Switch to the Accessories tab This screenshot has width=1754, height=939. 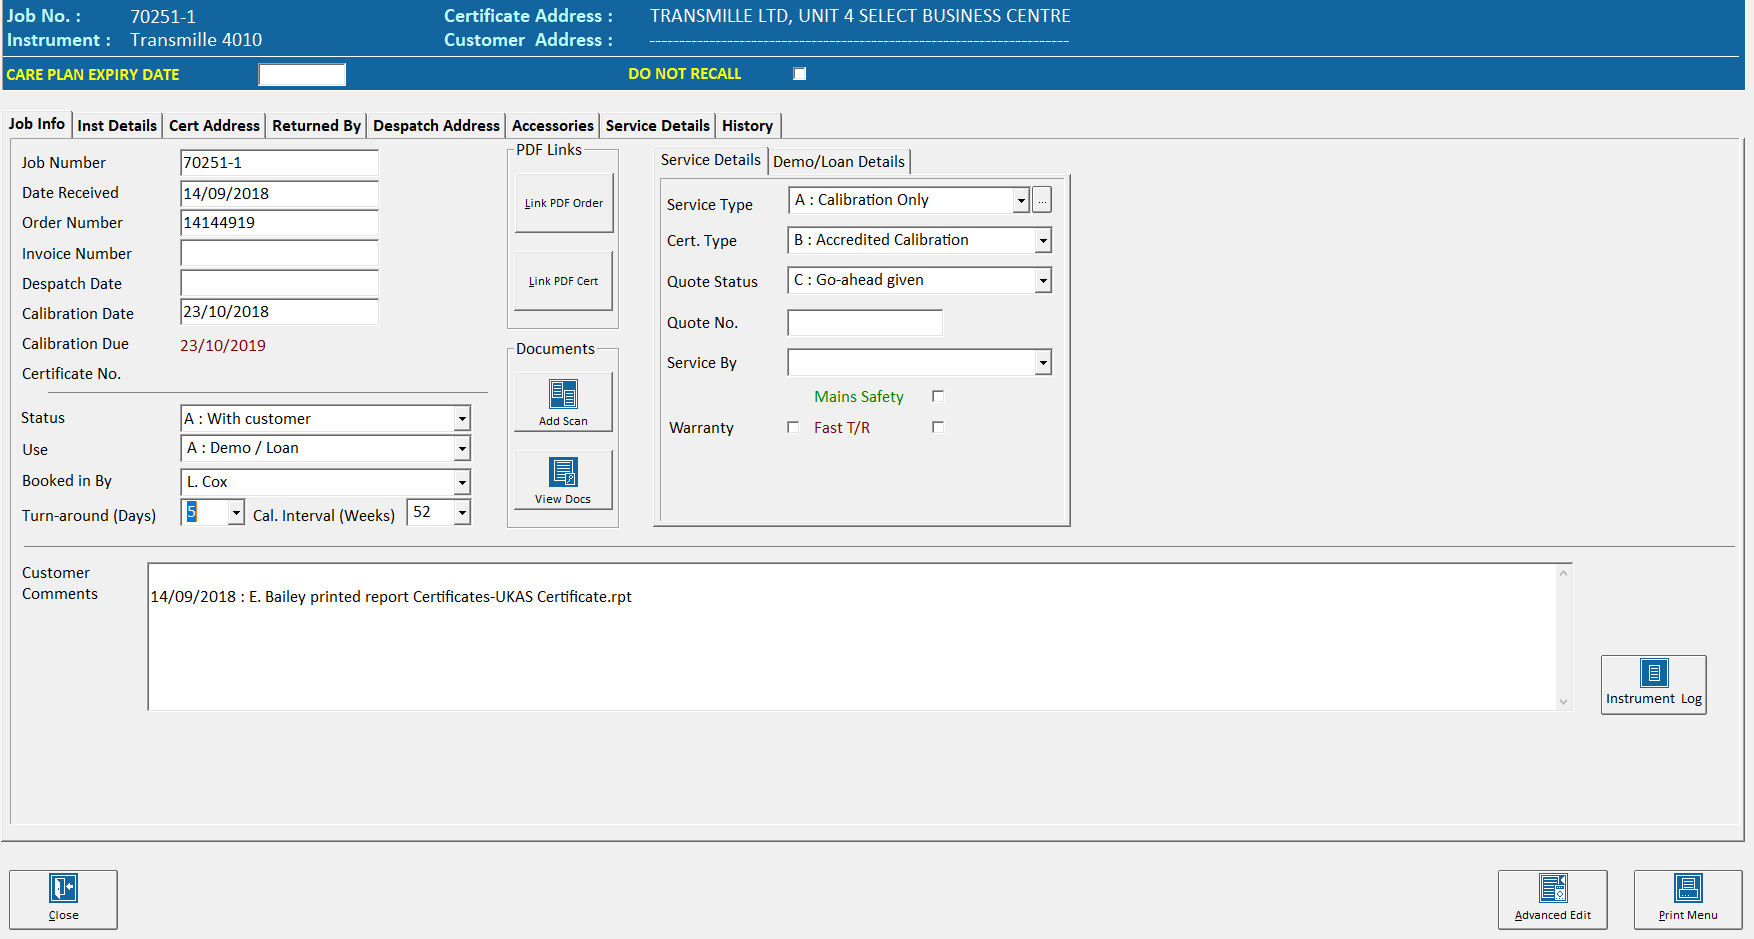pyautogui.click(x=552, y=126)
